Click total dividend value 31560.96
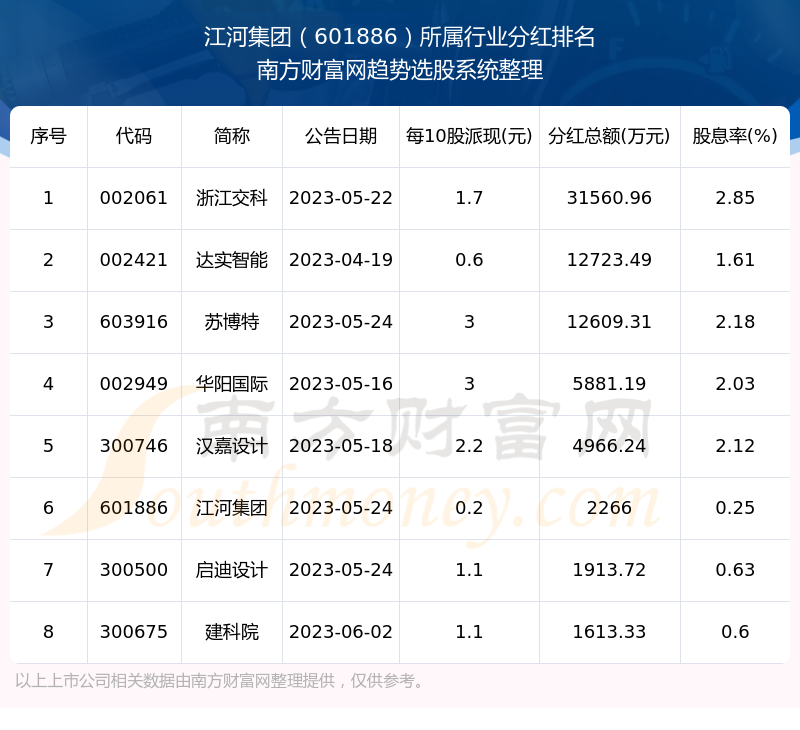The width and height of the screenshot is (800, 730). (x=609, y=198)
